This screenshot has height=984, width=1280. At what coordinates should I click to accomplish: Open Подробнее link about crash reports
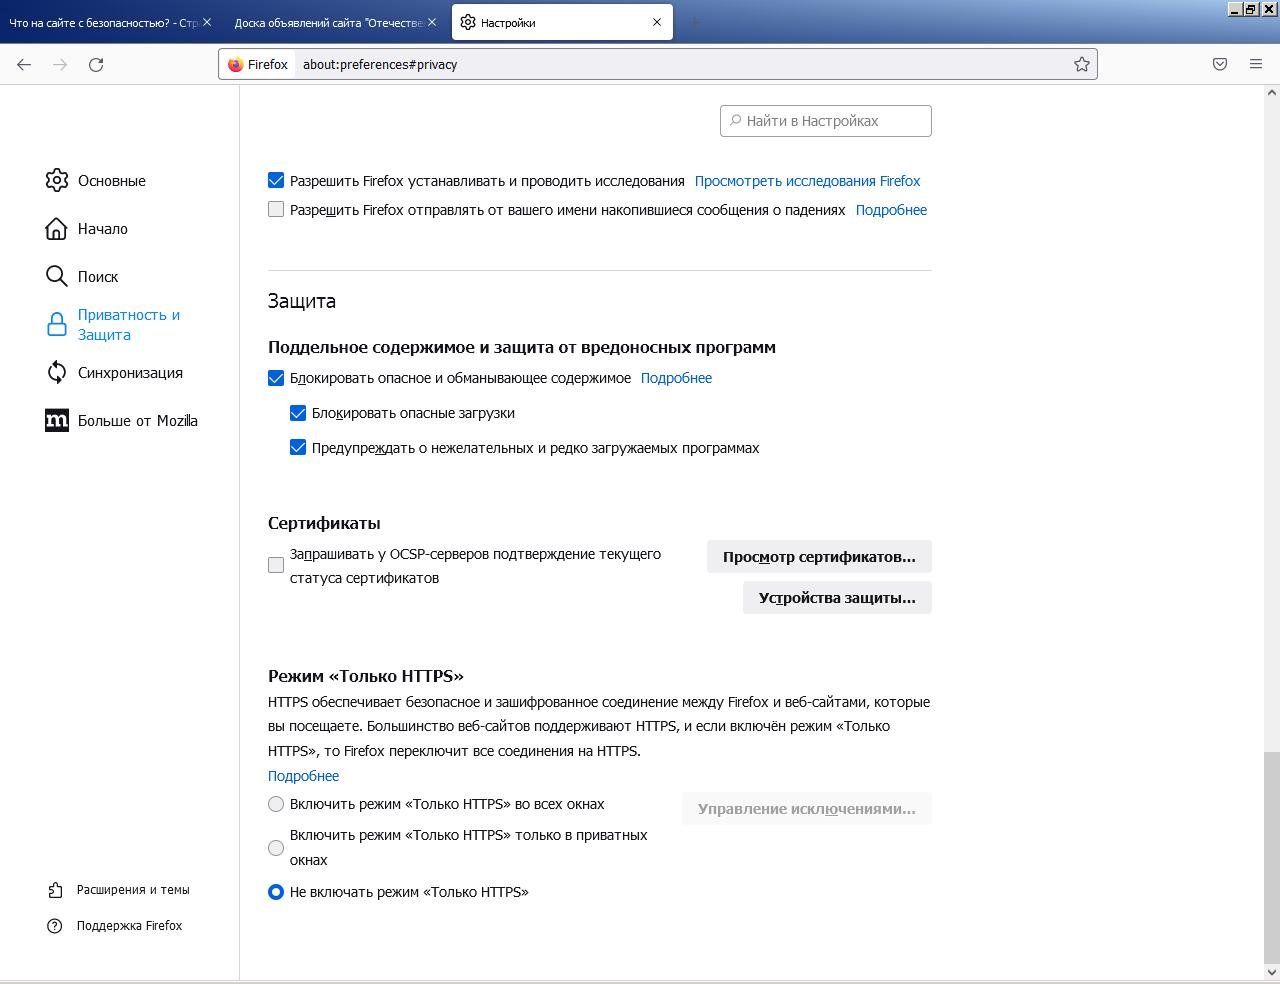click(x=891, y=210)
